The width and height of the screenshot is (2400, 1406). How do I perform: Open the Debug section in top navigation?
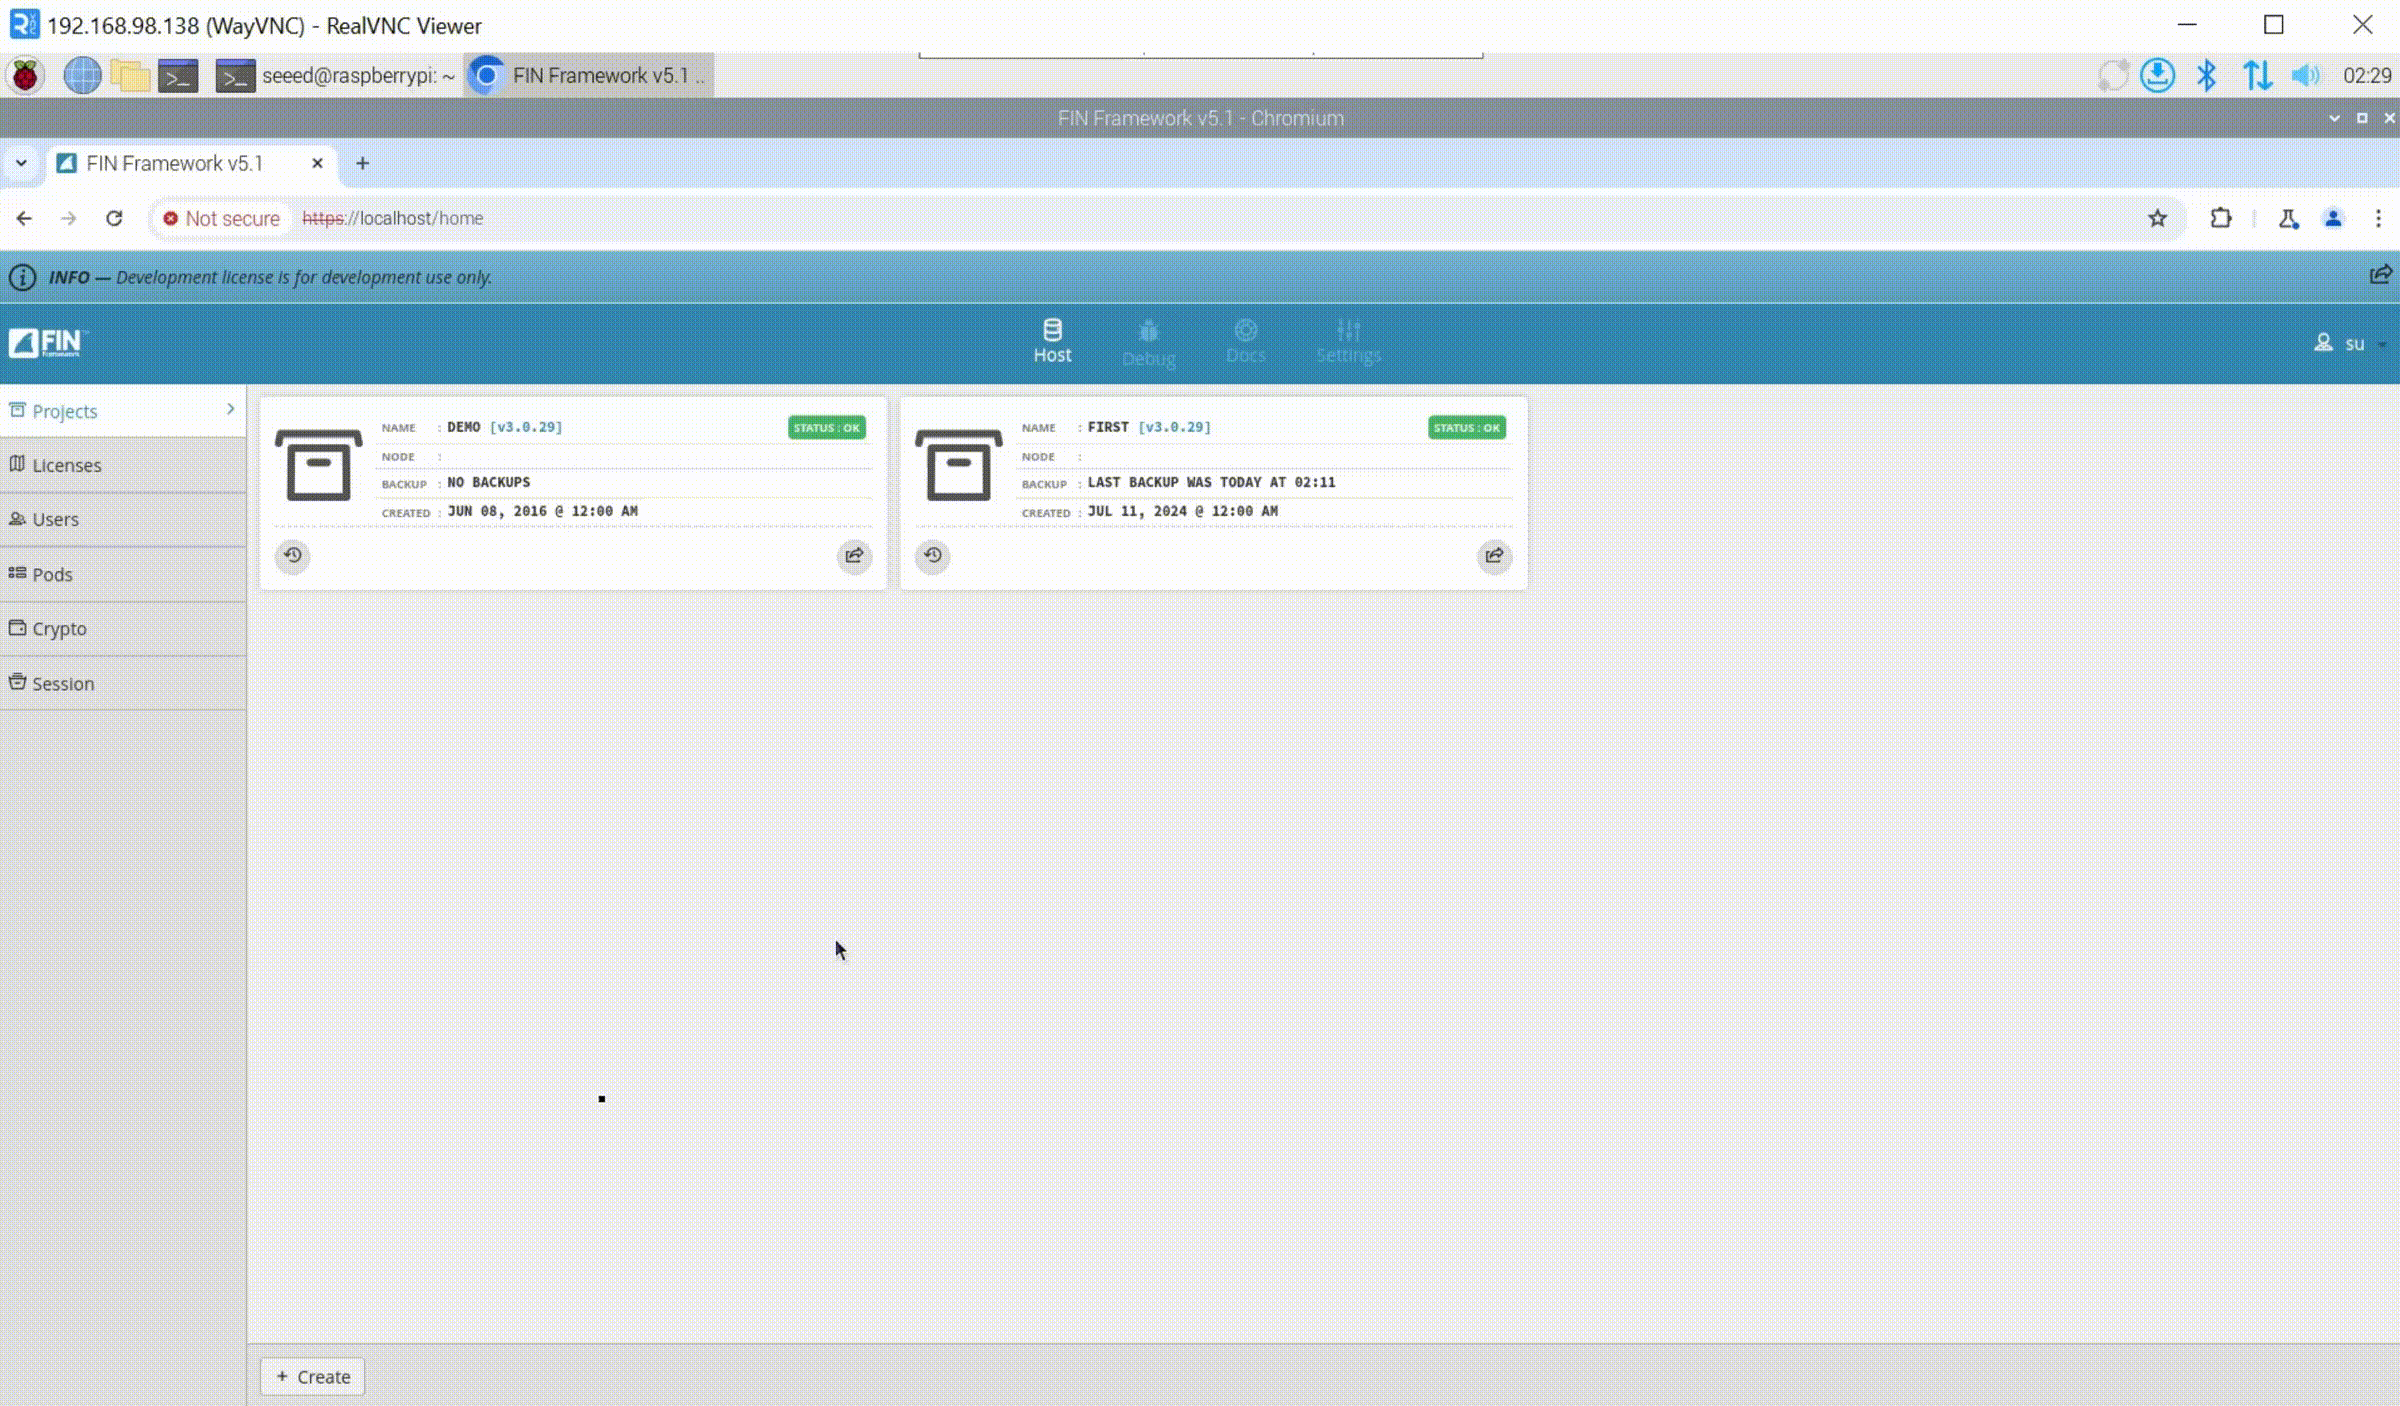[1148, 343]
